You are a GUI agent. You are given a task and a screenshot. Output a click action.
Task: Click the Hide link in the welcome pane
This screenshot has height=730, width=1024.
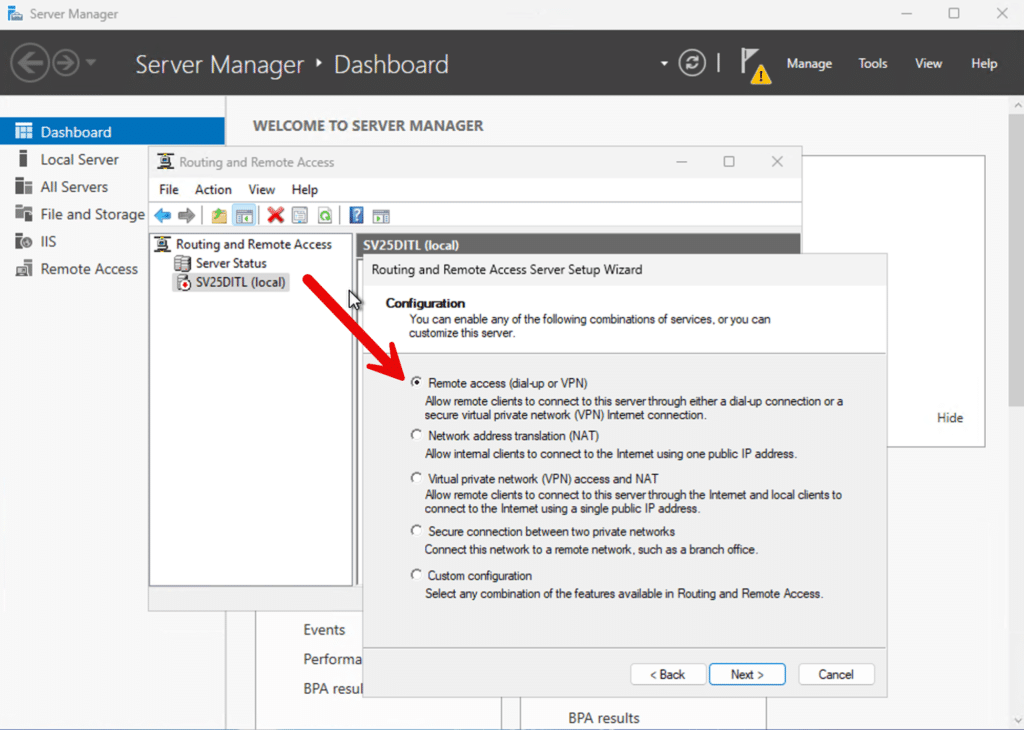pyautogui.click(x=949, y=417)
